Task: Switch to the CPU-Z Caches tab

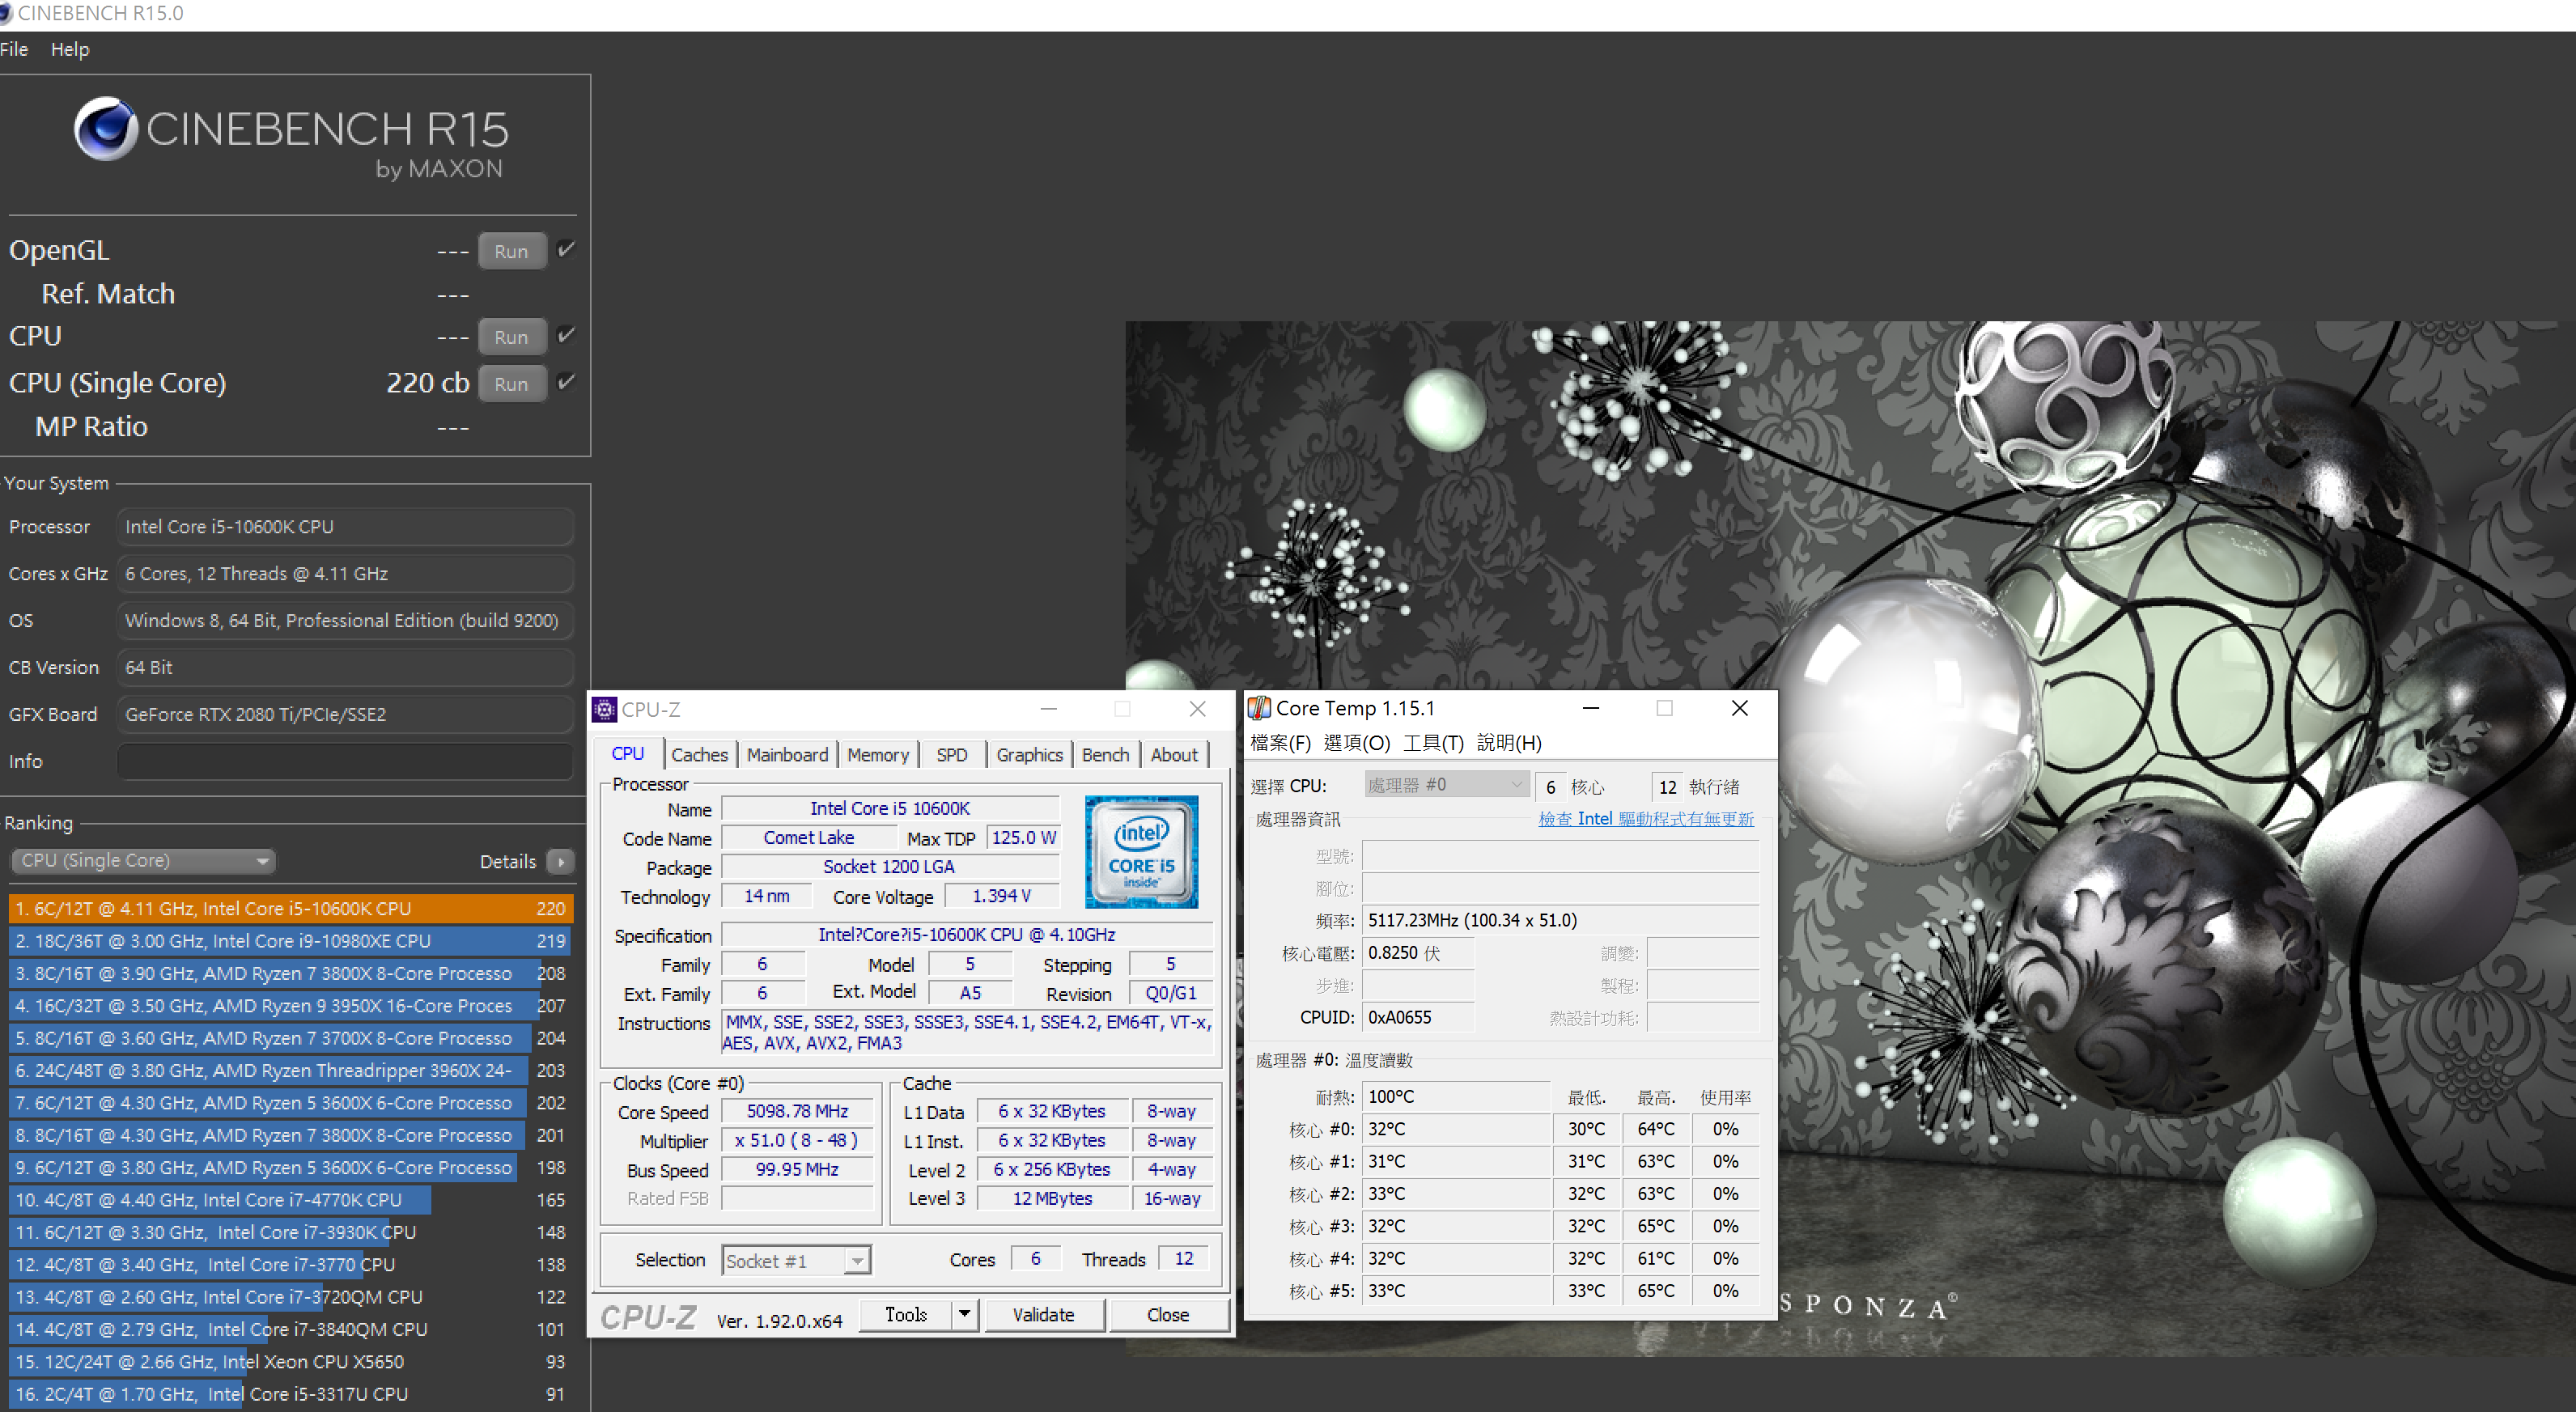Action: [x=699, y=755]
